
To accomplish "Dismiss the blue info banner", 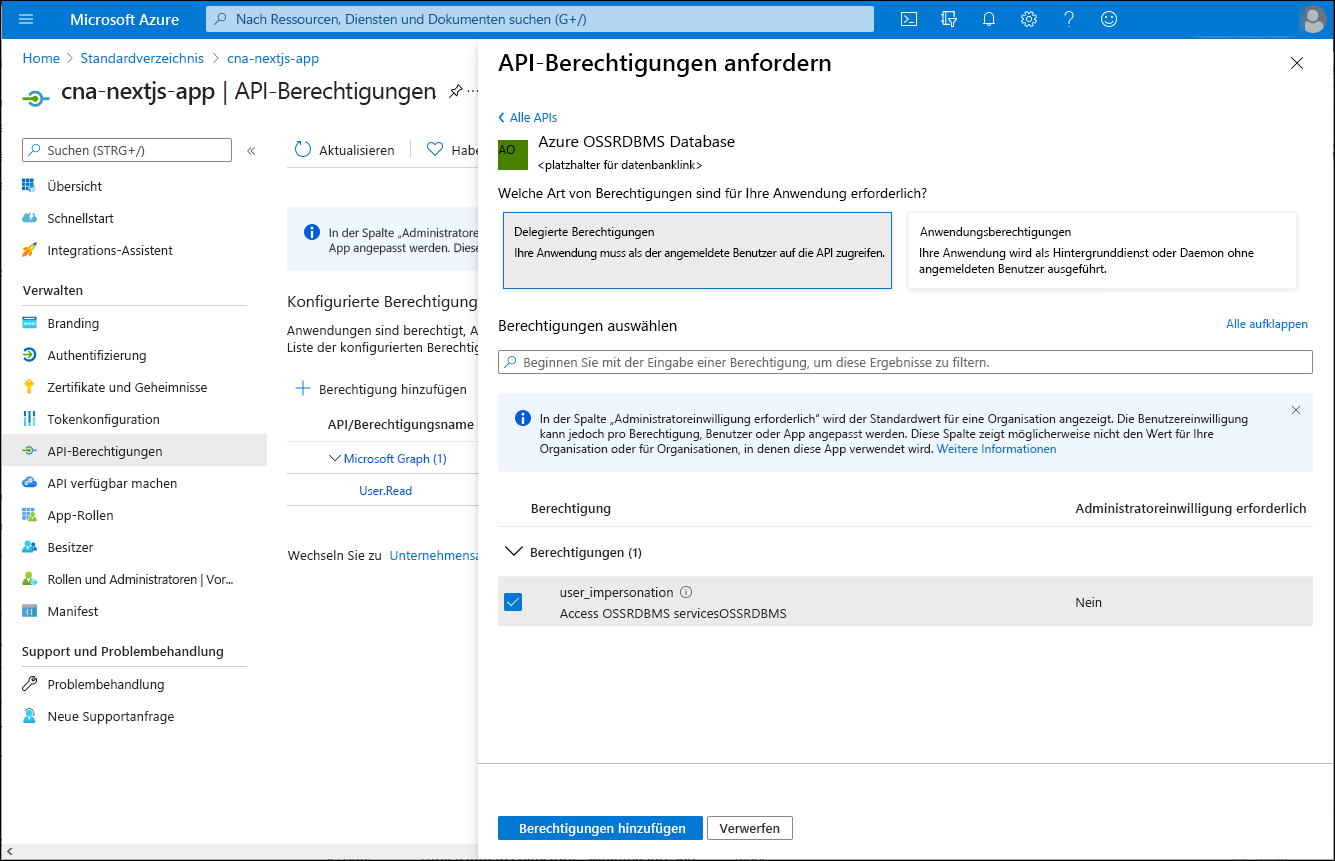I will pyautogui.click(x=1296, y=410).
